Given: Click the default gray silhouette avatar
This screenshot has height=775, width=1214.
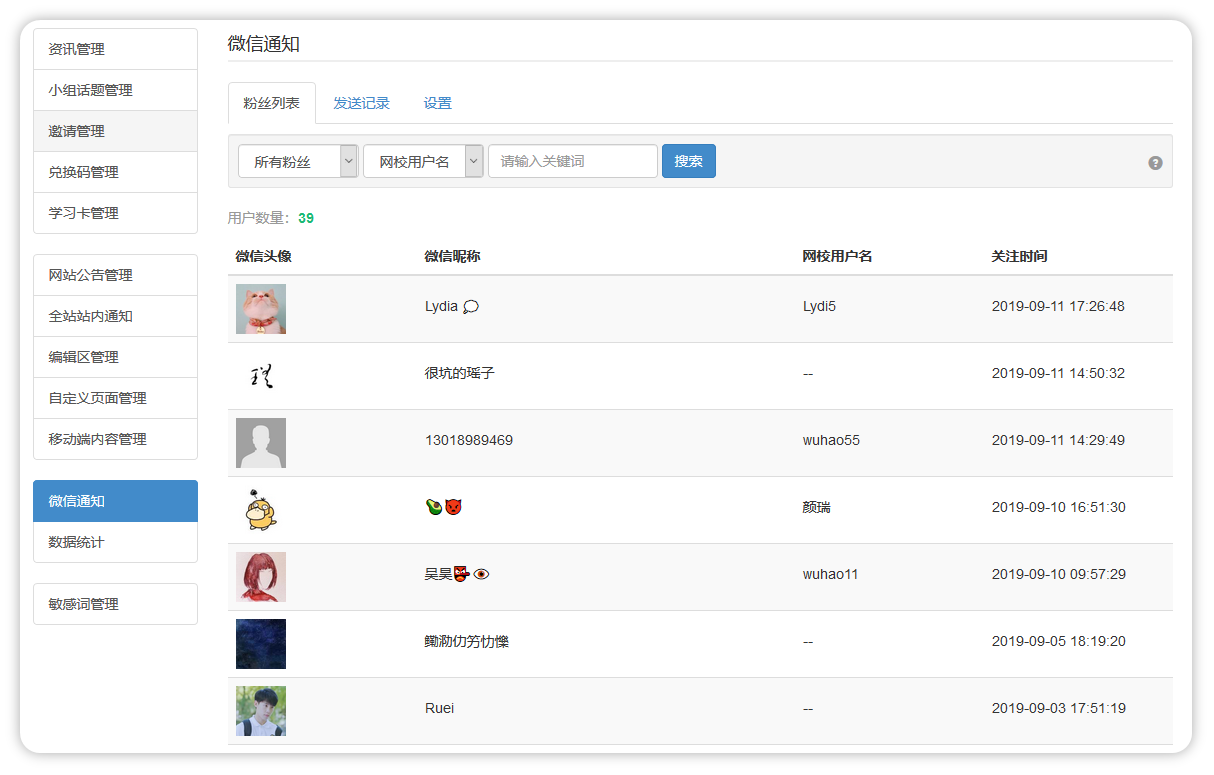Looking at the screenshot, I should tap(261, 443).
